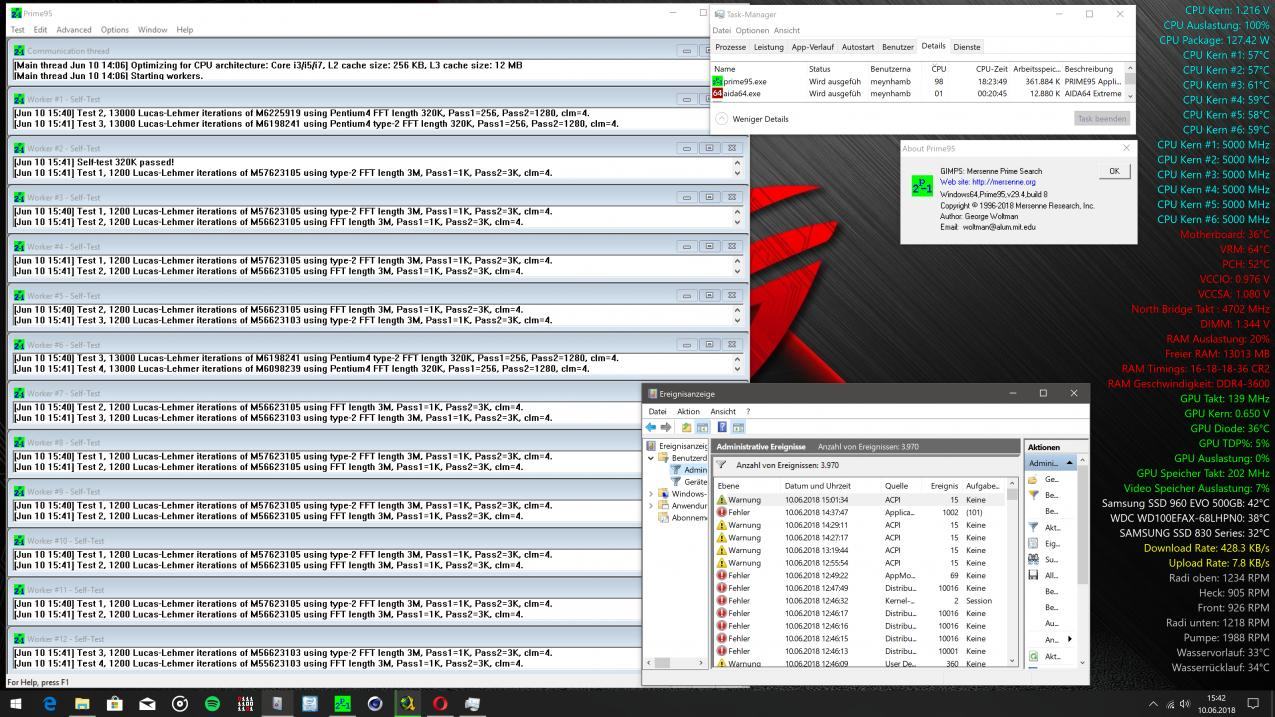Screen dimensions: 1275x717
Task: Open the Window menu in Prime95
Action: [x=152, y=30]
